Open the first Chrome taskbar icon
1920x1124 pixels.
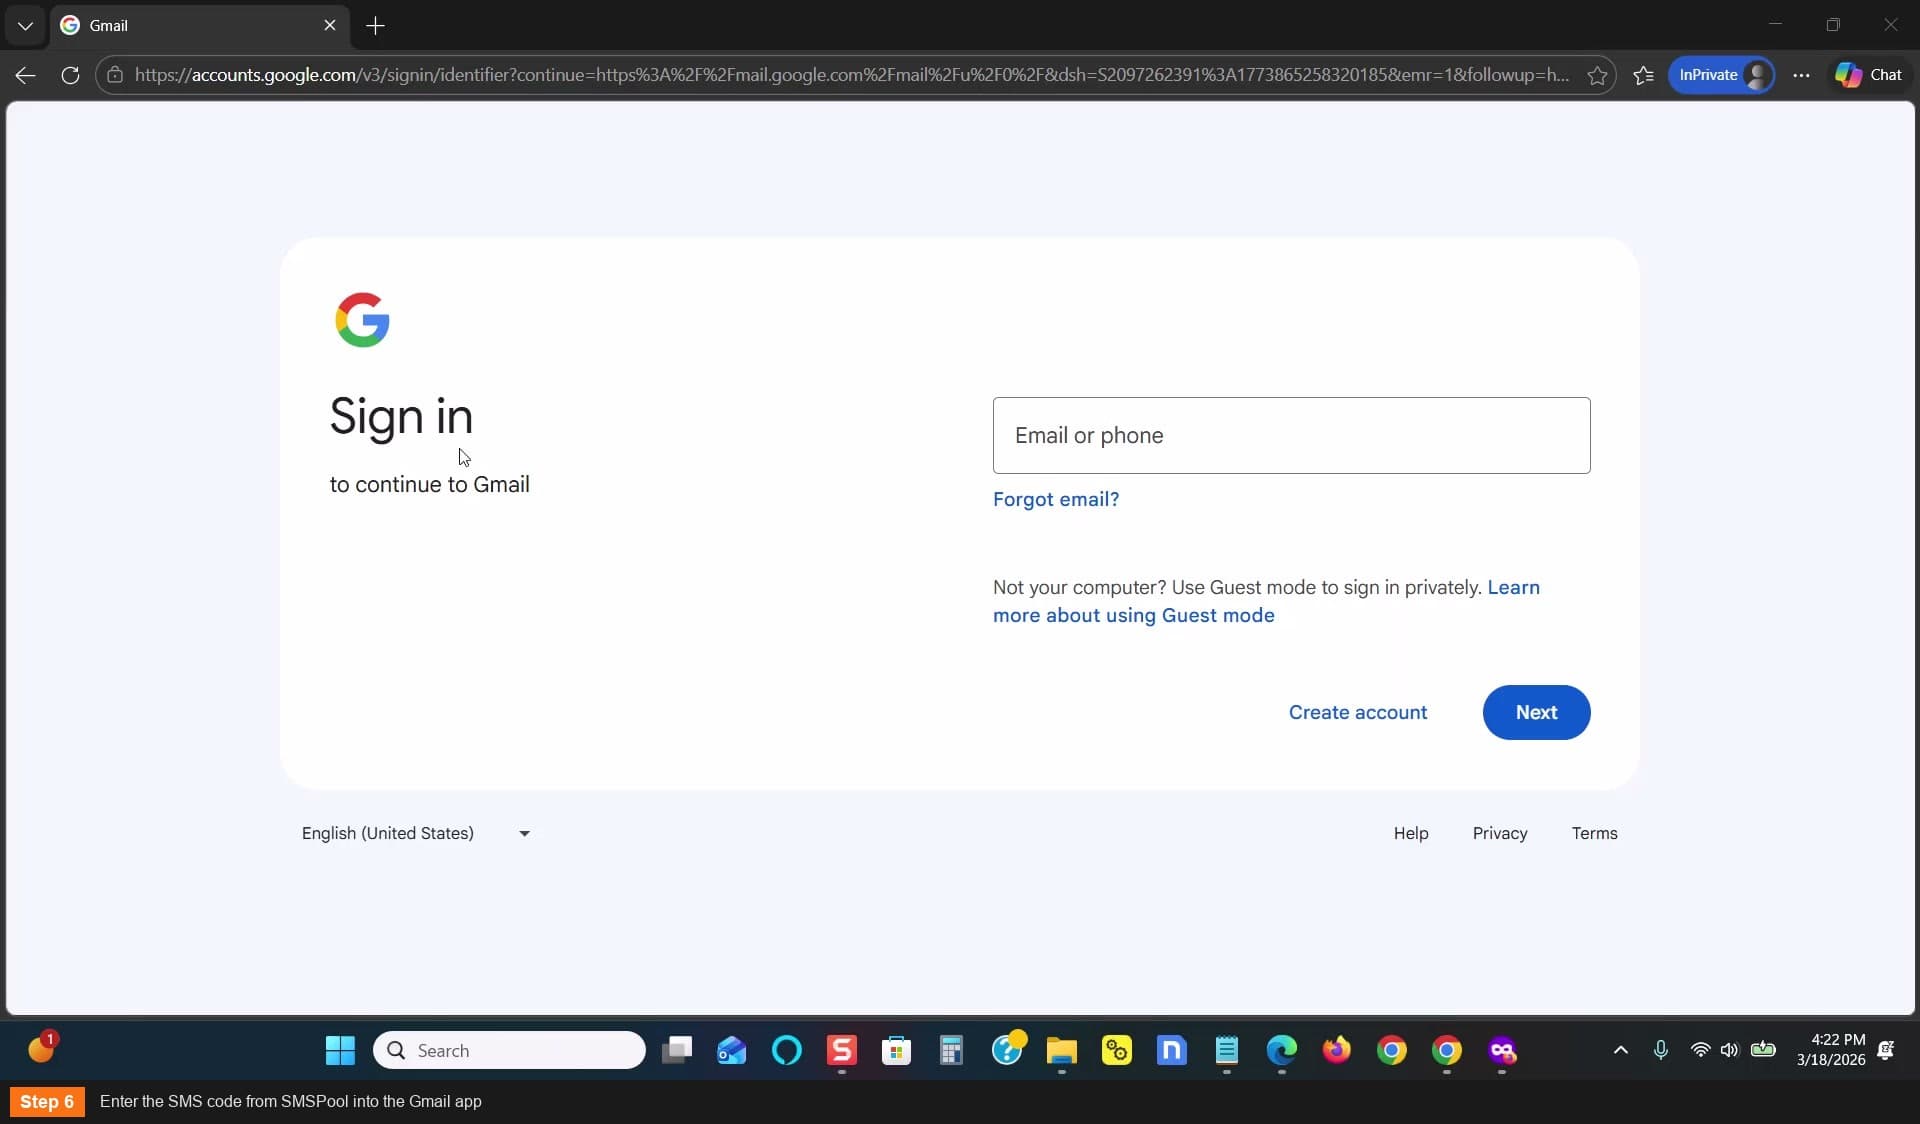click(x=1392, y=1050)
